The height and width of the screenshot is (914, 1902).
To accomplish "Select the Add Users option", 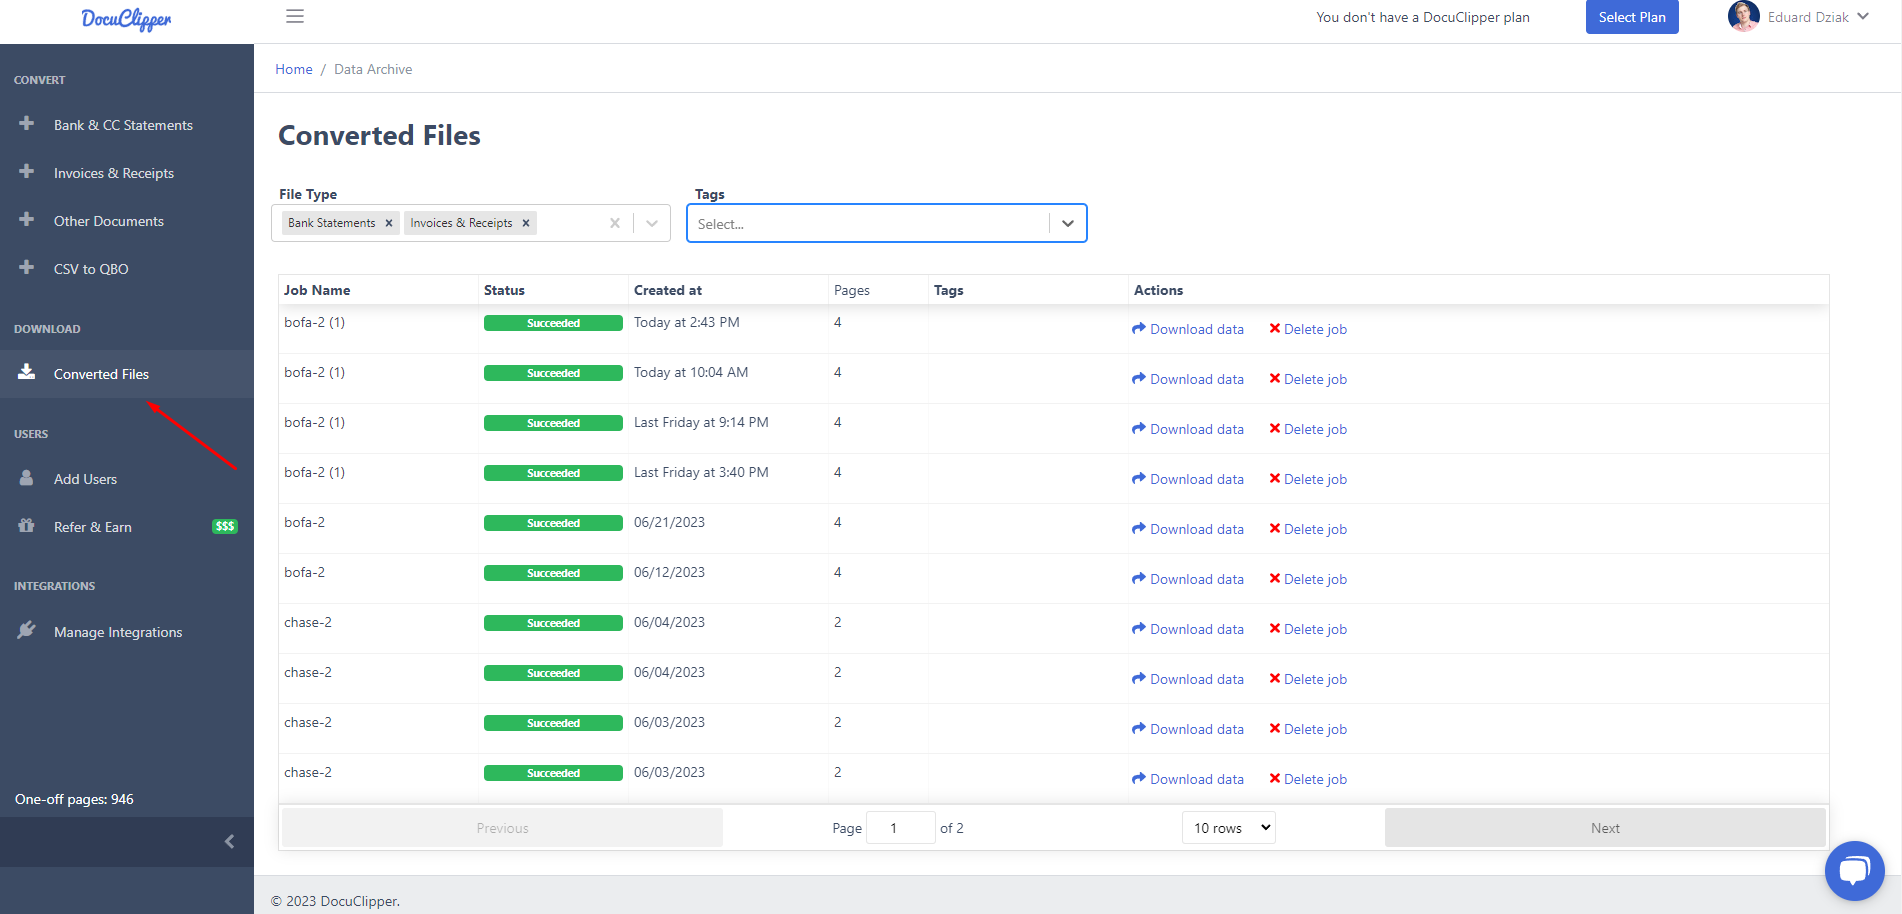I will click(x=84, y=478).
